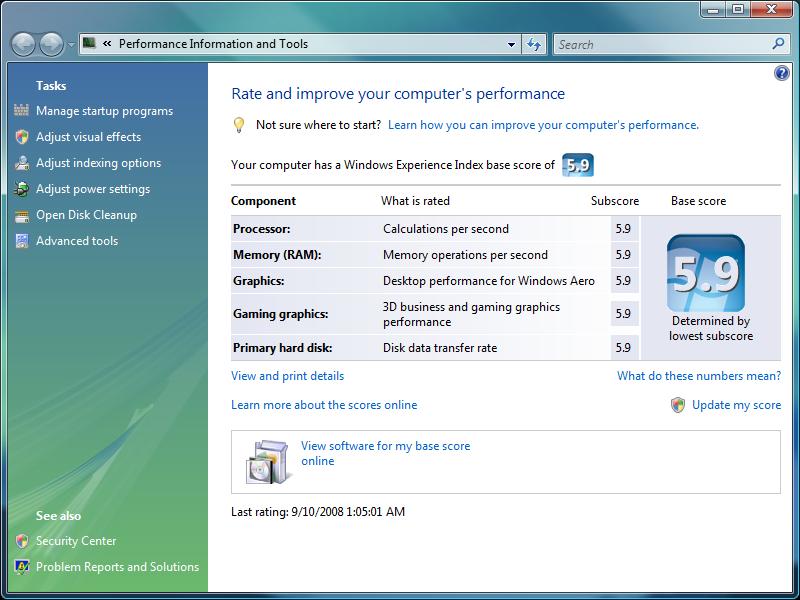The image size is (800, 600).
Task: Open Adjust indexing options
Action: pos(98,163)
